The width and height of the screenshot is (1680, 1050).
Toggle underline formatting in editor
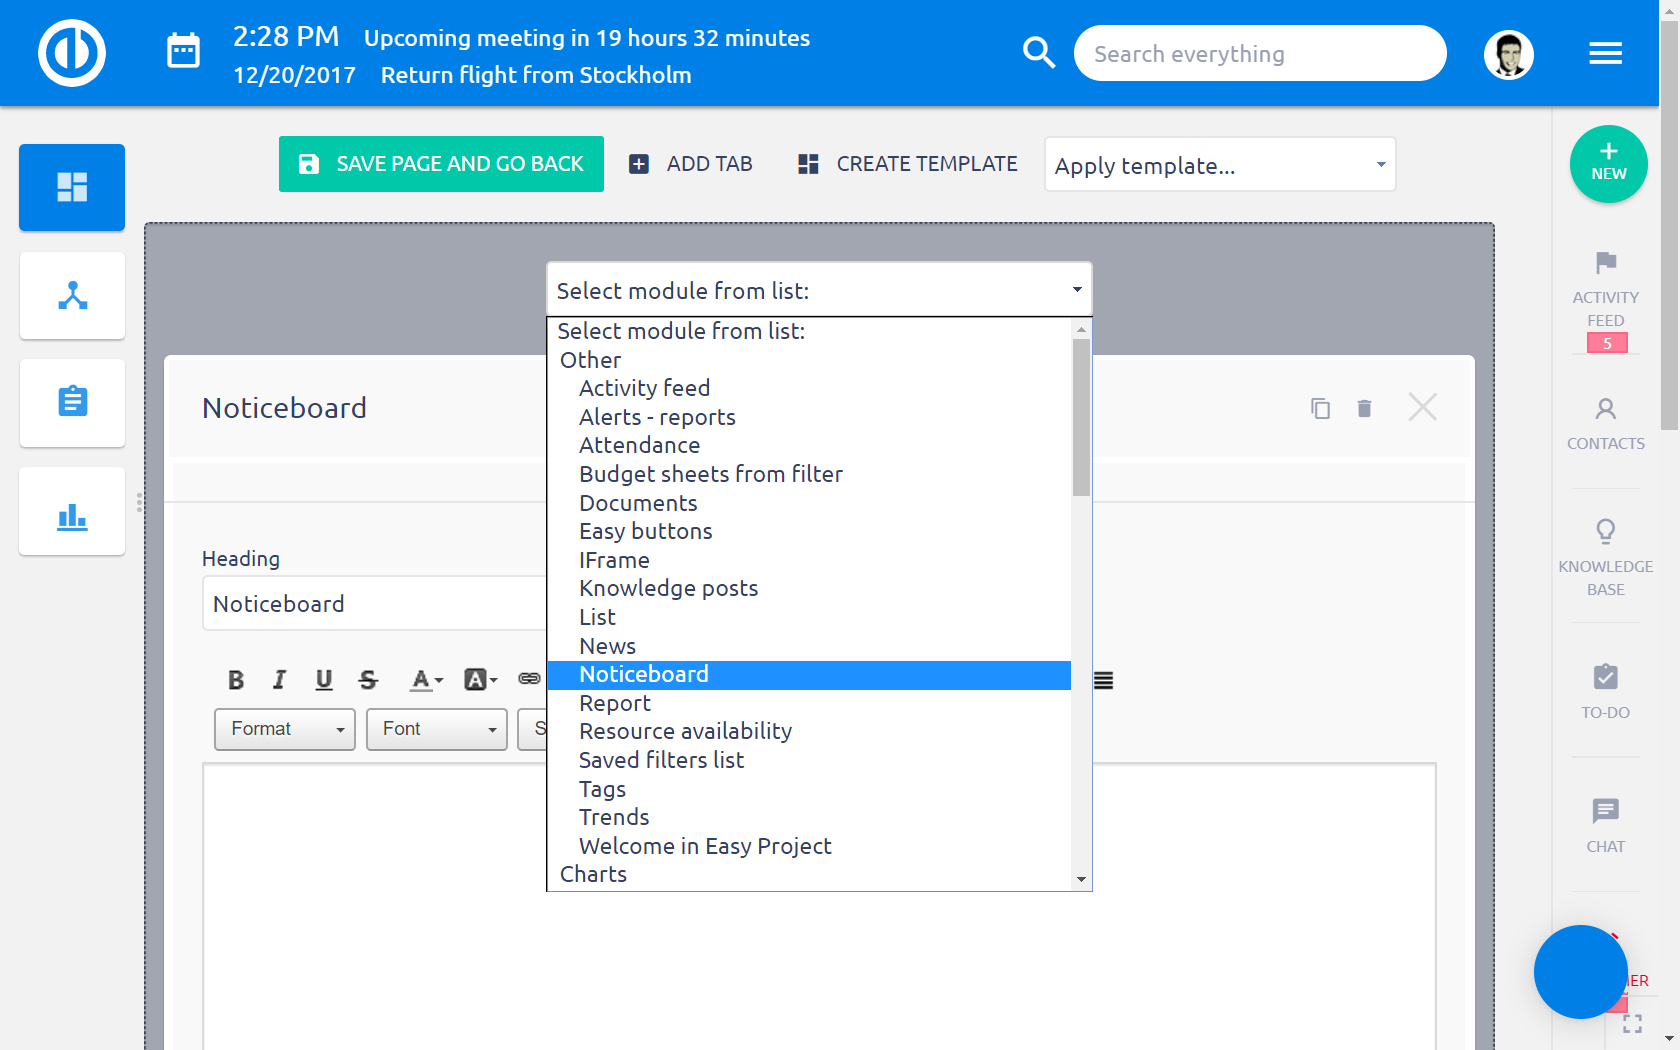click(324, 680)
